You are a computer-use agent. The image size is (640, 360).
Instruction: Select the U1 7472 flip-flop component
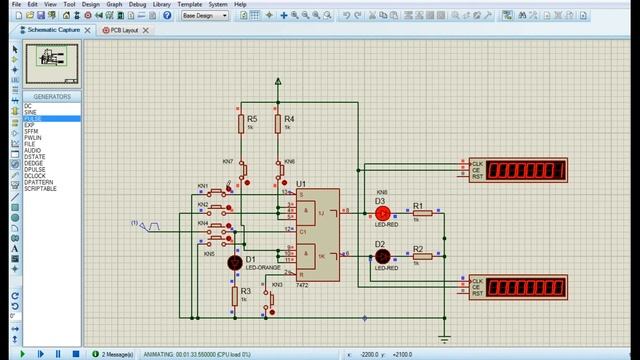318,235
